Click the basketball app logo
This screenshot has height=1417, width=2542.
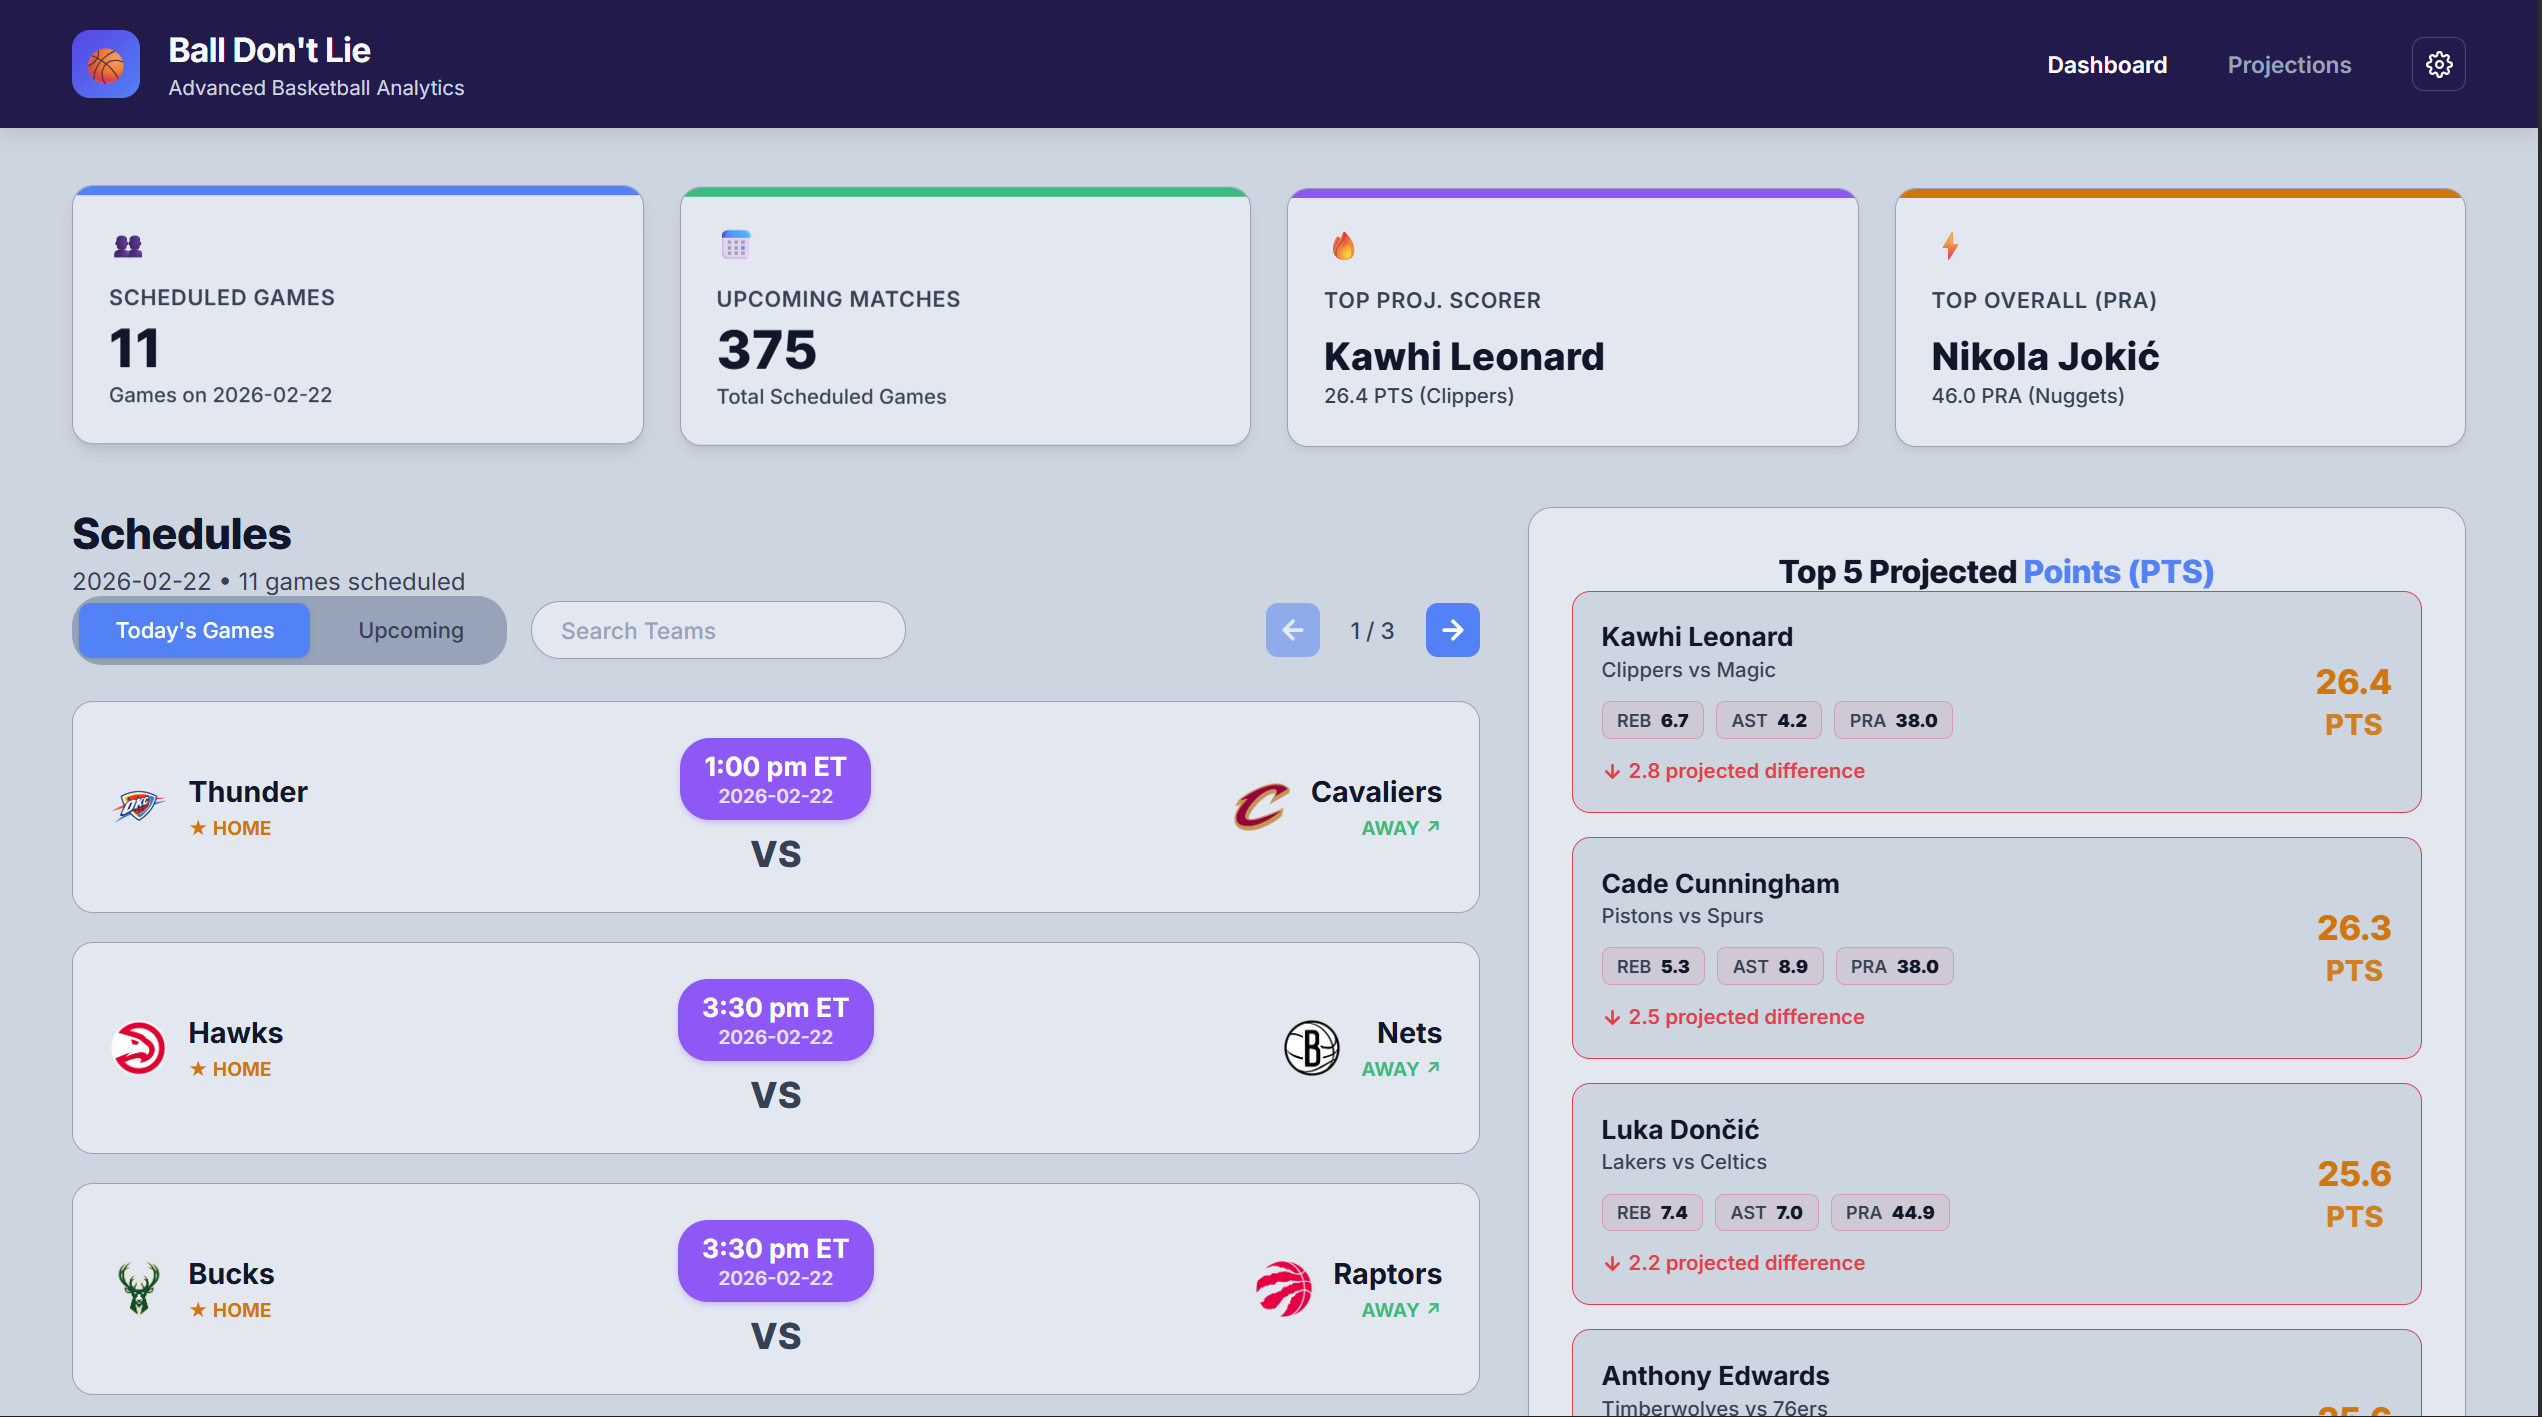click(106, 65)
